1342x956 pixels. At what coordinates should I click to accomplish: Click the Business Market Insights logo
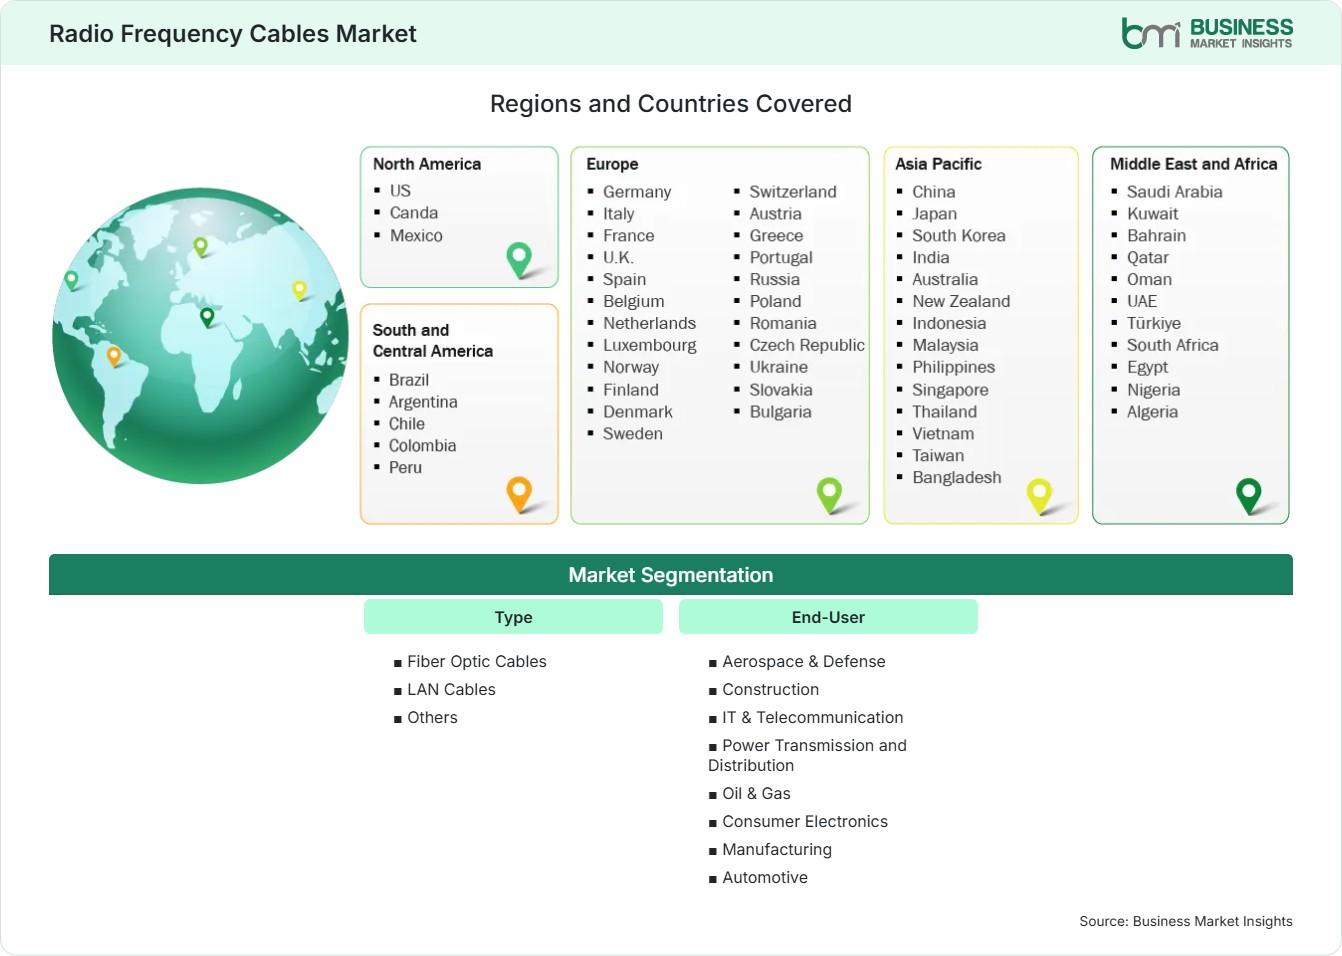click(x=1207, y=33)
